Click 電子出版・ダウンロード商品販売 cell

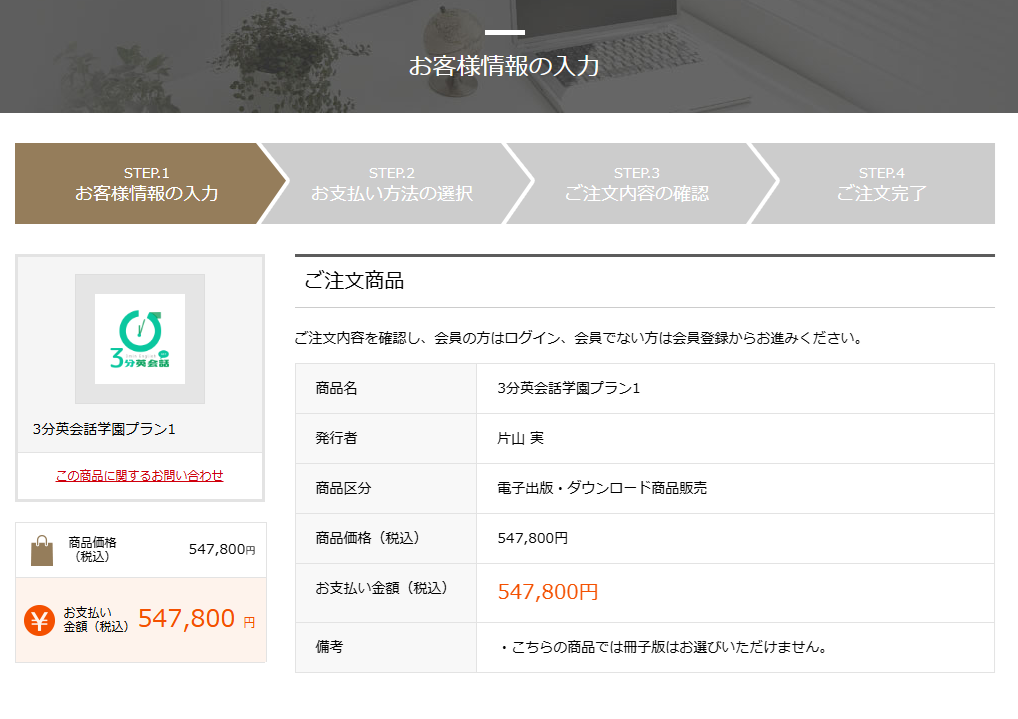click(602, 488)
